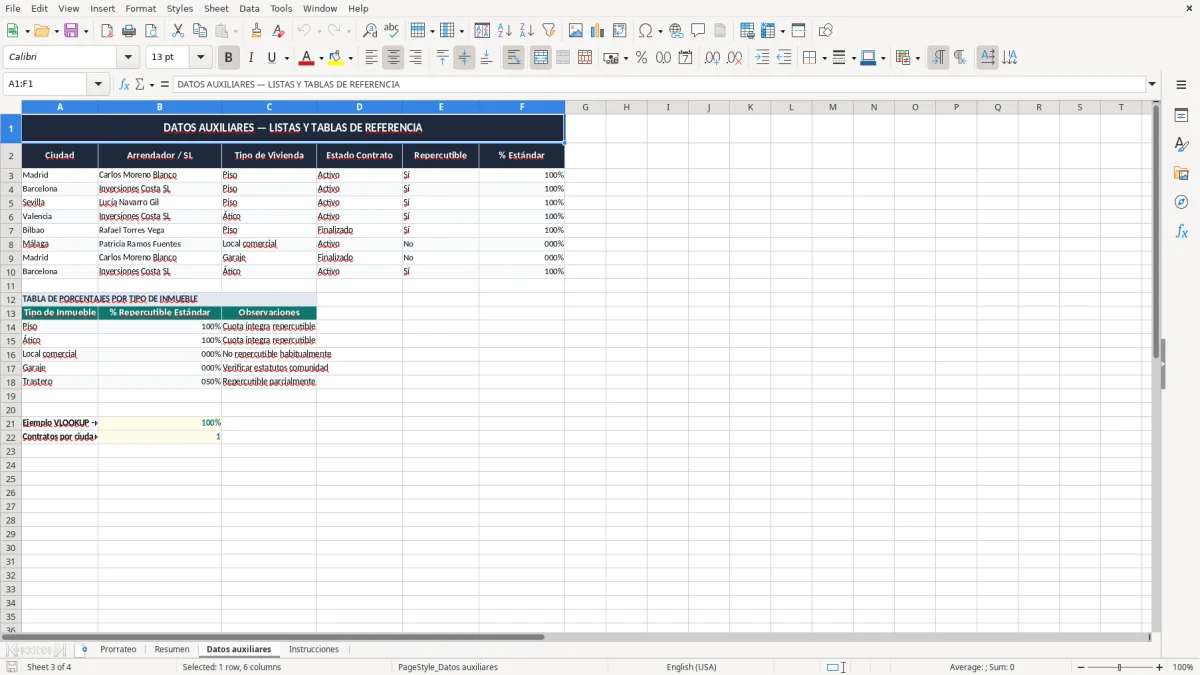Expand the Name Box dropdown arrow
This screenshot has height=675, width=1200.
coord(99,84)
